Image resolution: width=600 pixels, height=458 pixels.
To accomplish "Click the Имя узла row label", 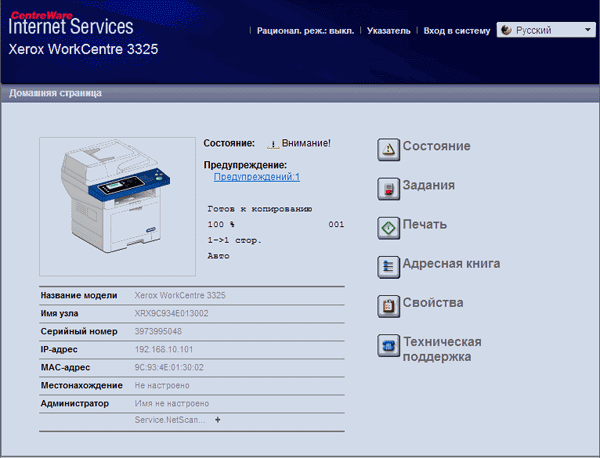I will coord(59,313).
